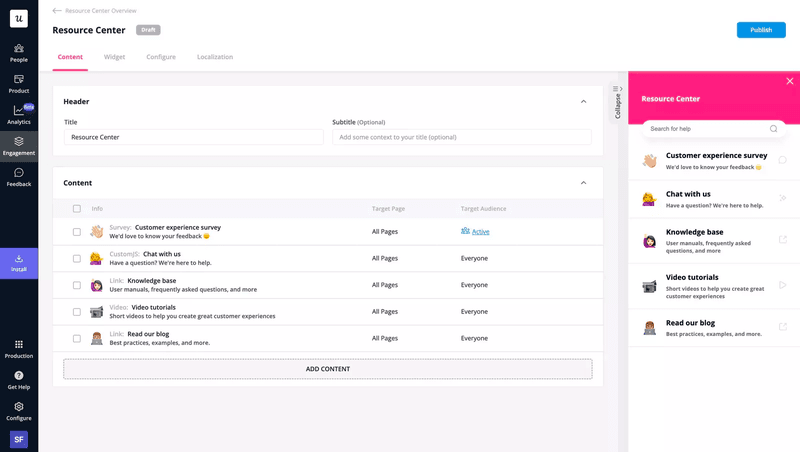Collapse the Content section chevron
The width and height of the screenshot is (800, 452).
tap(583, 183)
